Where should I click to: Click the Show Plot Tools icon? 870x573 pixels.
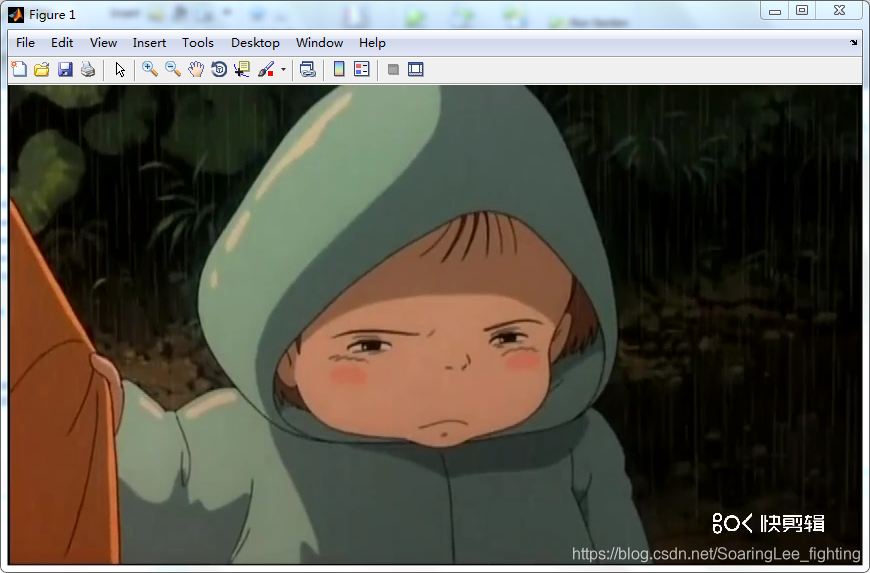tap(416, 69)
